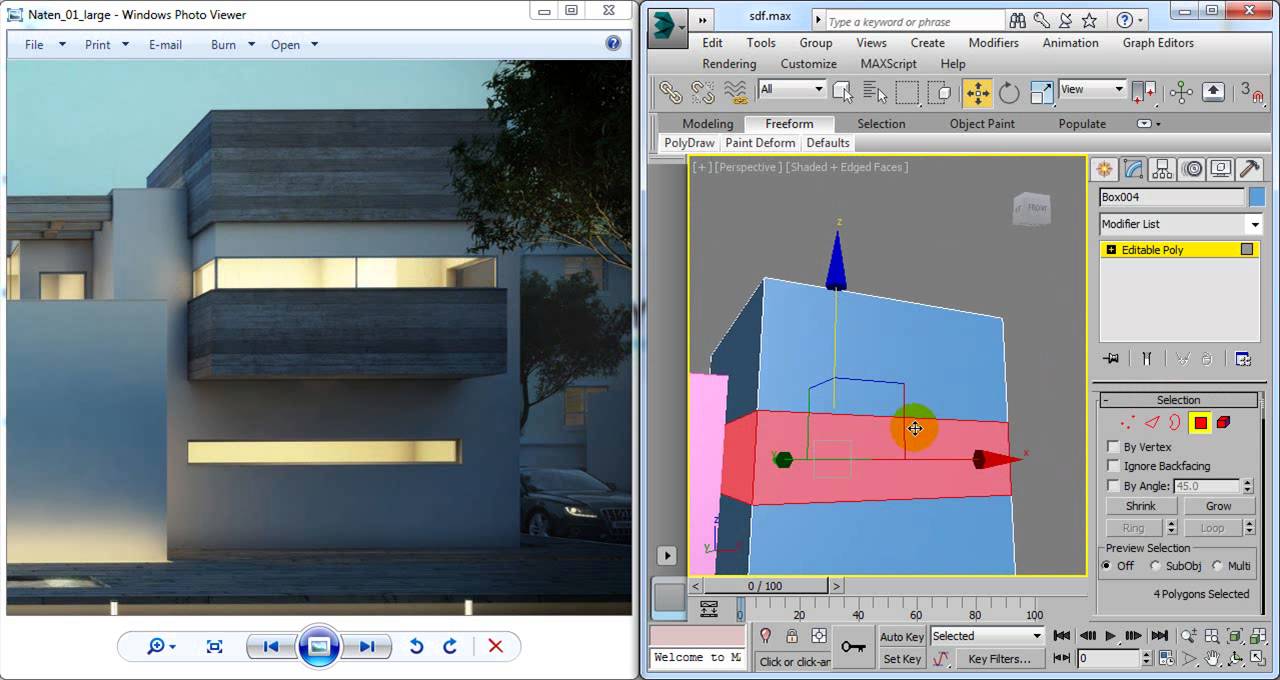Click Box004 object name field
The width and height of the screenshot is (1280, 680).
[x=1171, y=197]
